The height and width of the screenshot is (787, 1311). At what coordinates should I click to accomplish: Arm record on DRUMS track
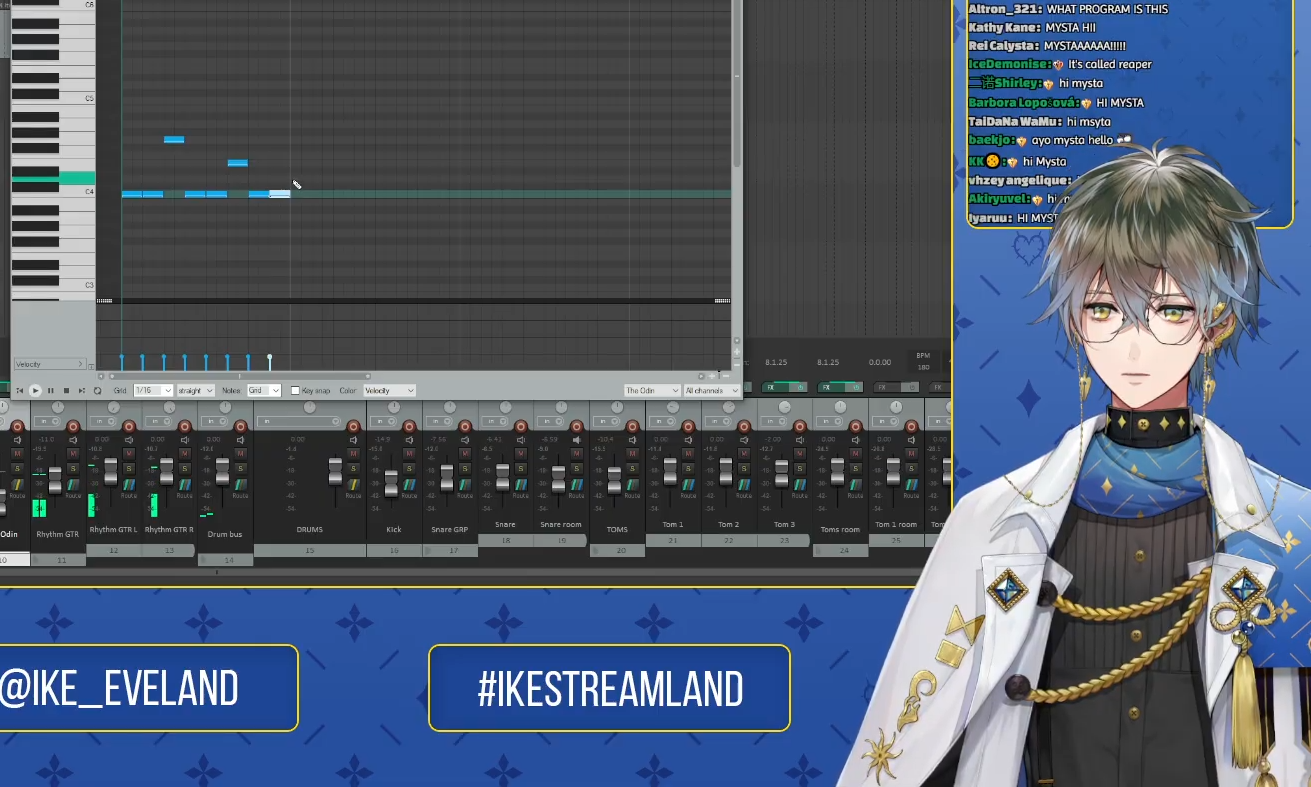[353, 426]
